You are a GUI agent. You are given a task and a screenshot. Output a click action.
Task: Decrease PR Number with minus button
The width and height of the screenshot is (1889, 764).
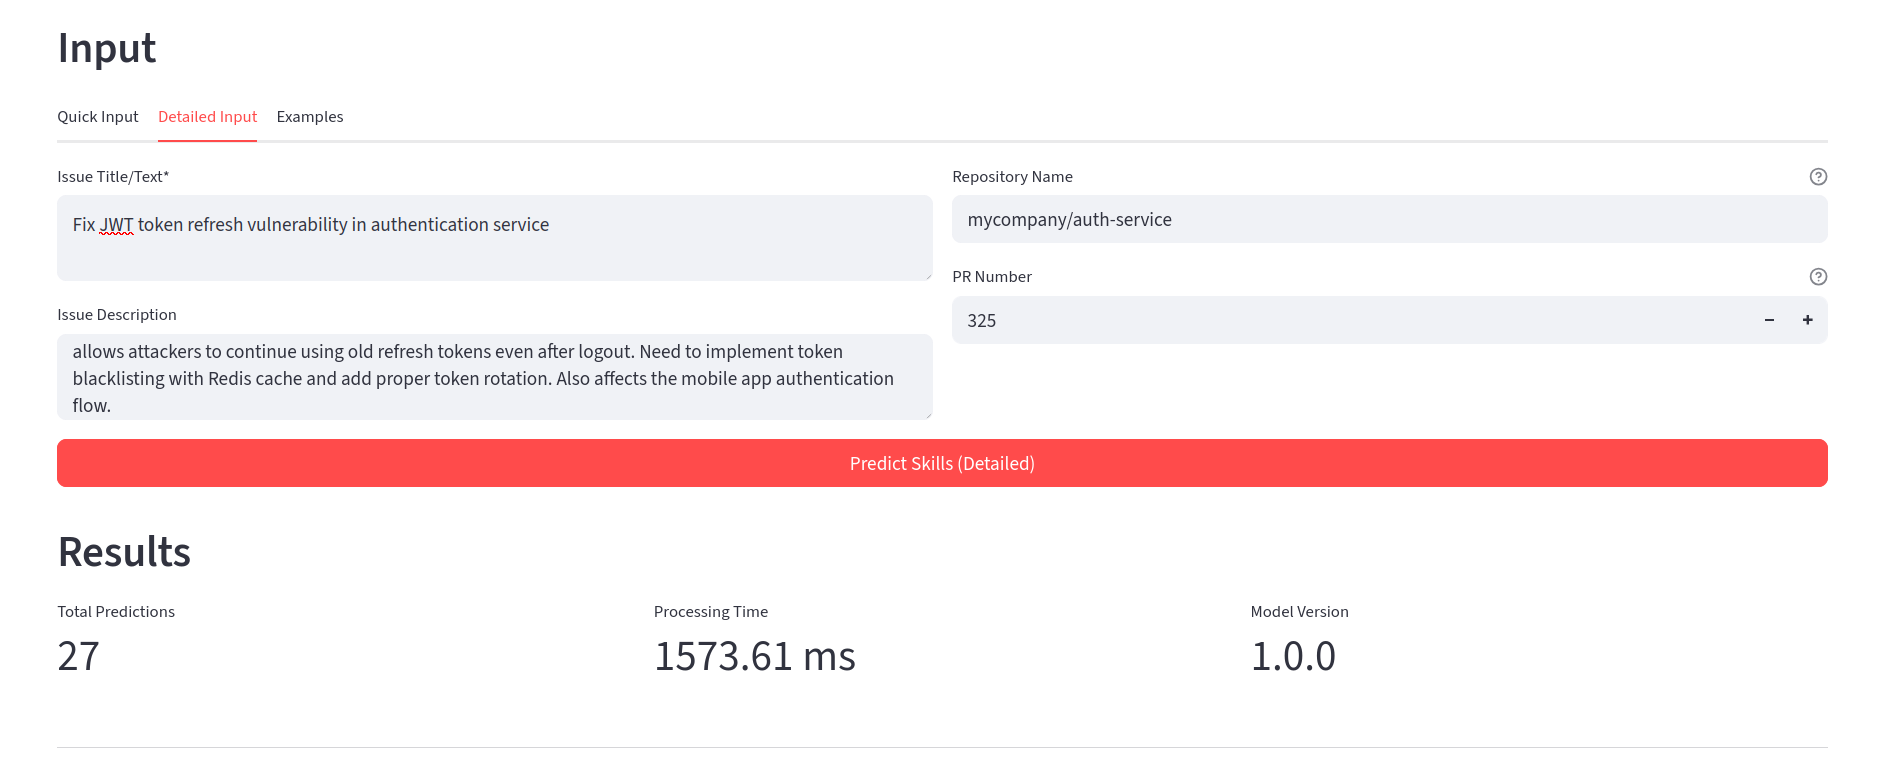tap(1769, 320)
